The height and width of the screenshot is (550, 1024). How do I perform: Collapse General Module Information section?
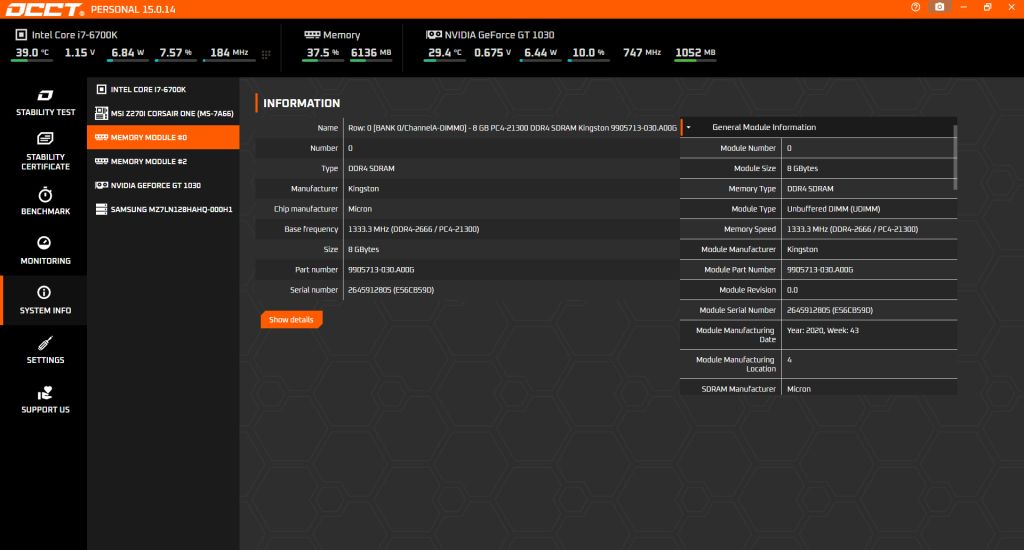click(688, 127)
